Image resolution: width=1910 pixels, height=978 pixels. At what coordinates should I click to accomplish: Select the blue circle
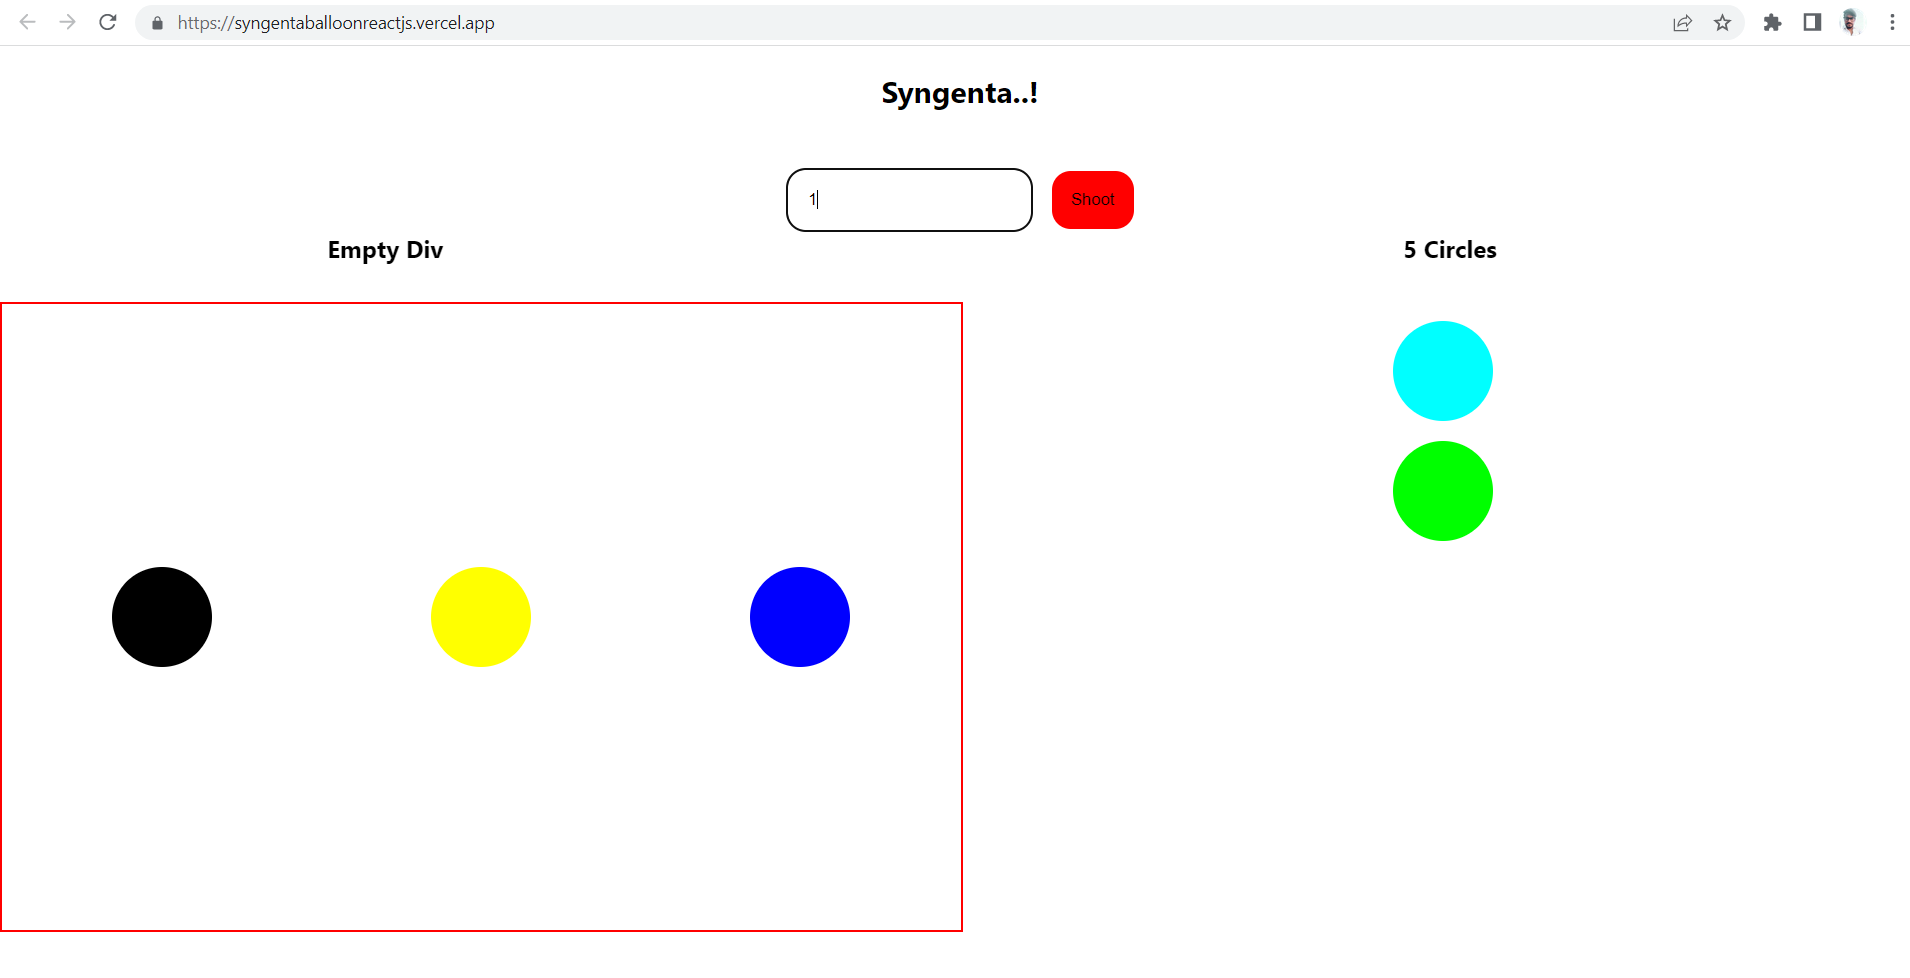click(x=800, y=617)
